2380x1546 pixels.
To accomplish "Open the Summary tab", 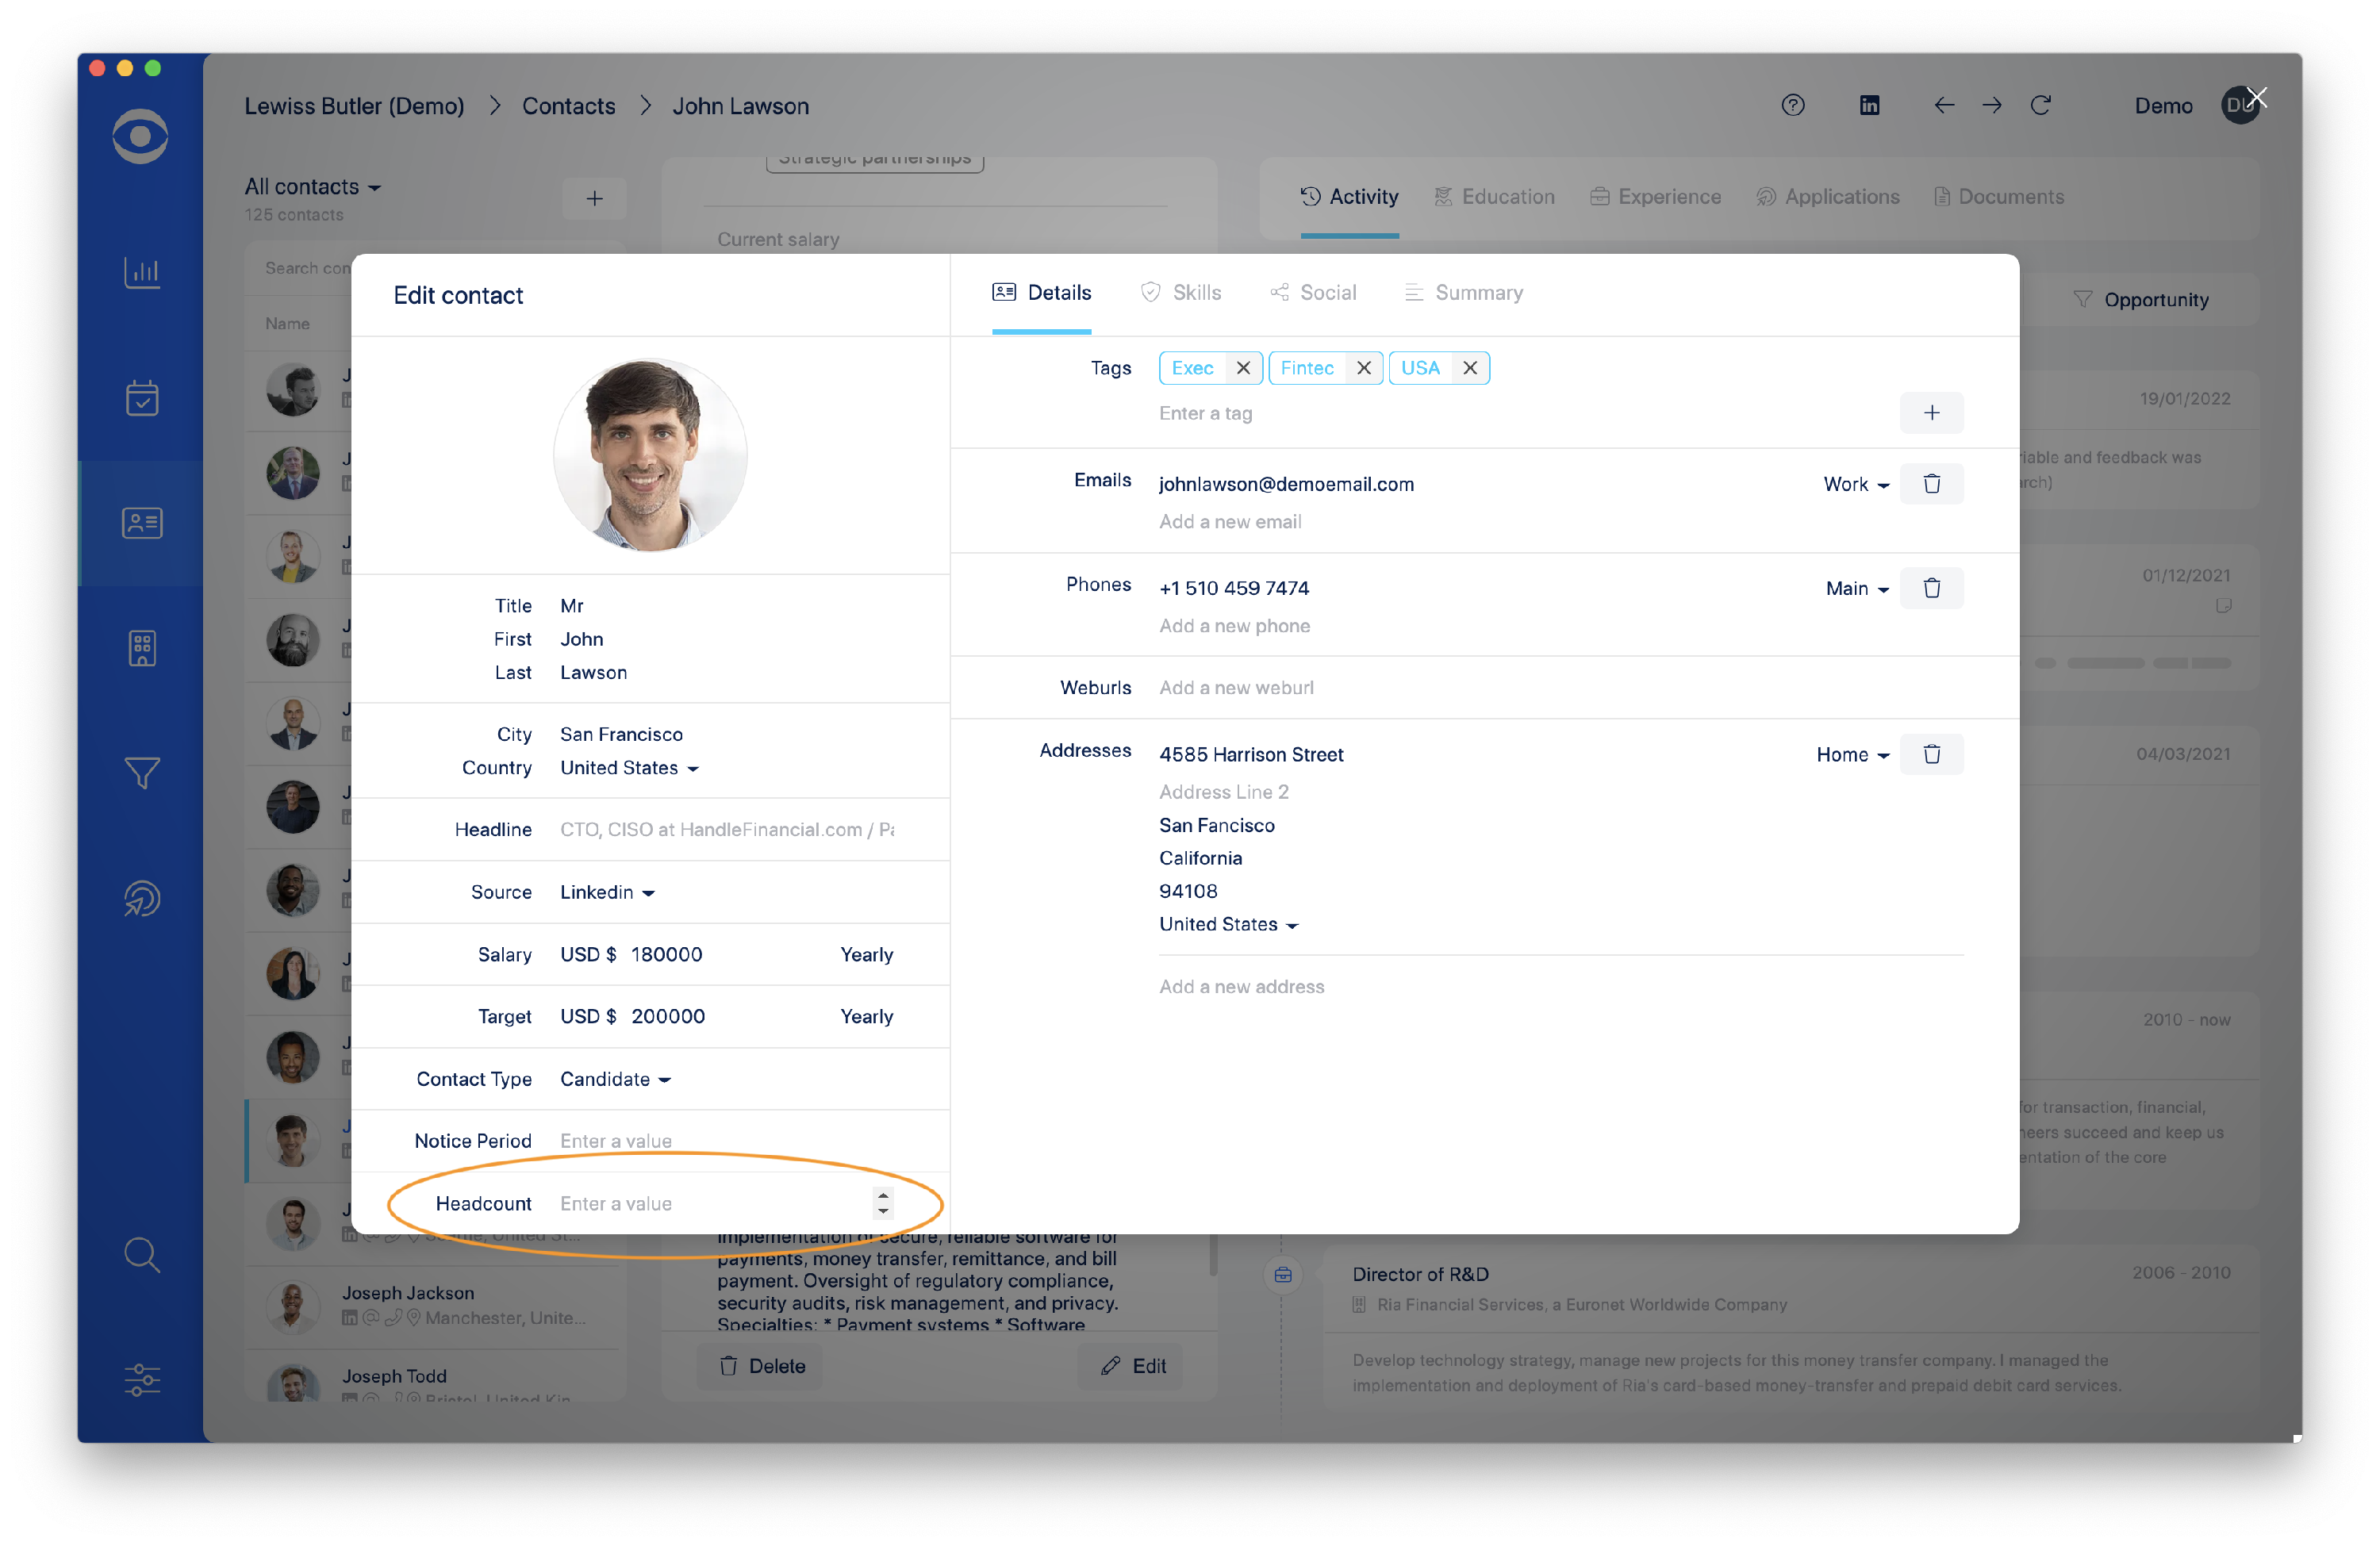I will [x=1464, y=293].
